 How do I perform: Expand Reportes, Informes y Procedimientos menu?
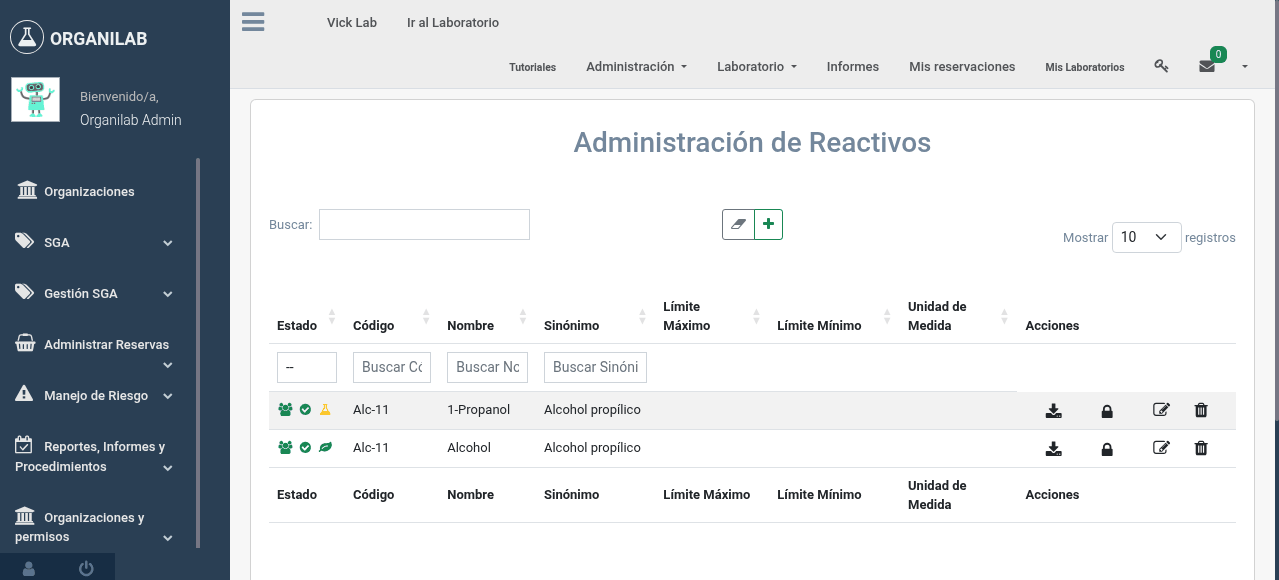(x=95, y=456)
